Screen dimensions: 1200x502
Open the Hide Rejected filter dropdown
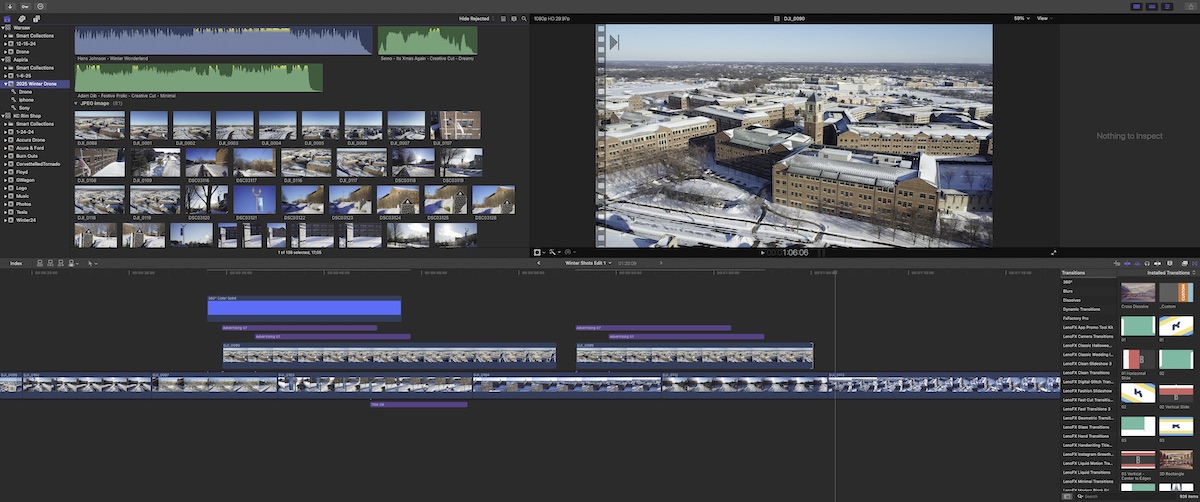(475, 18)
